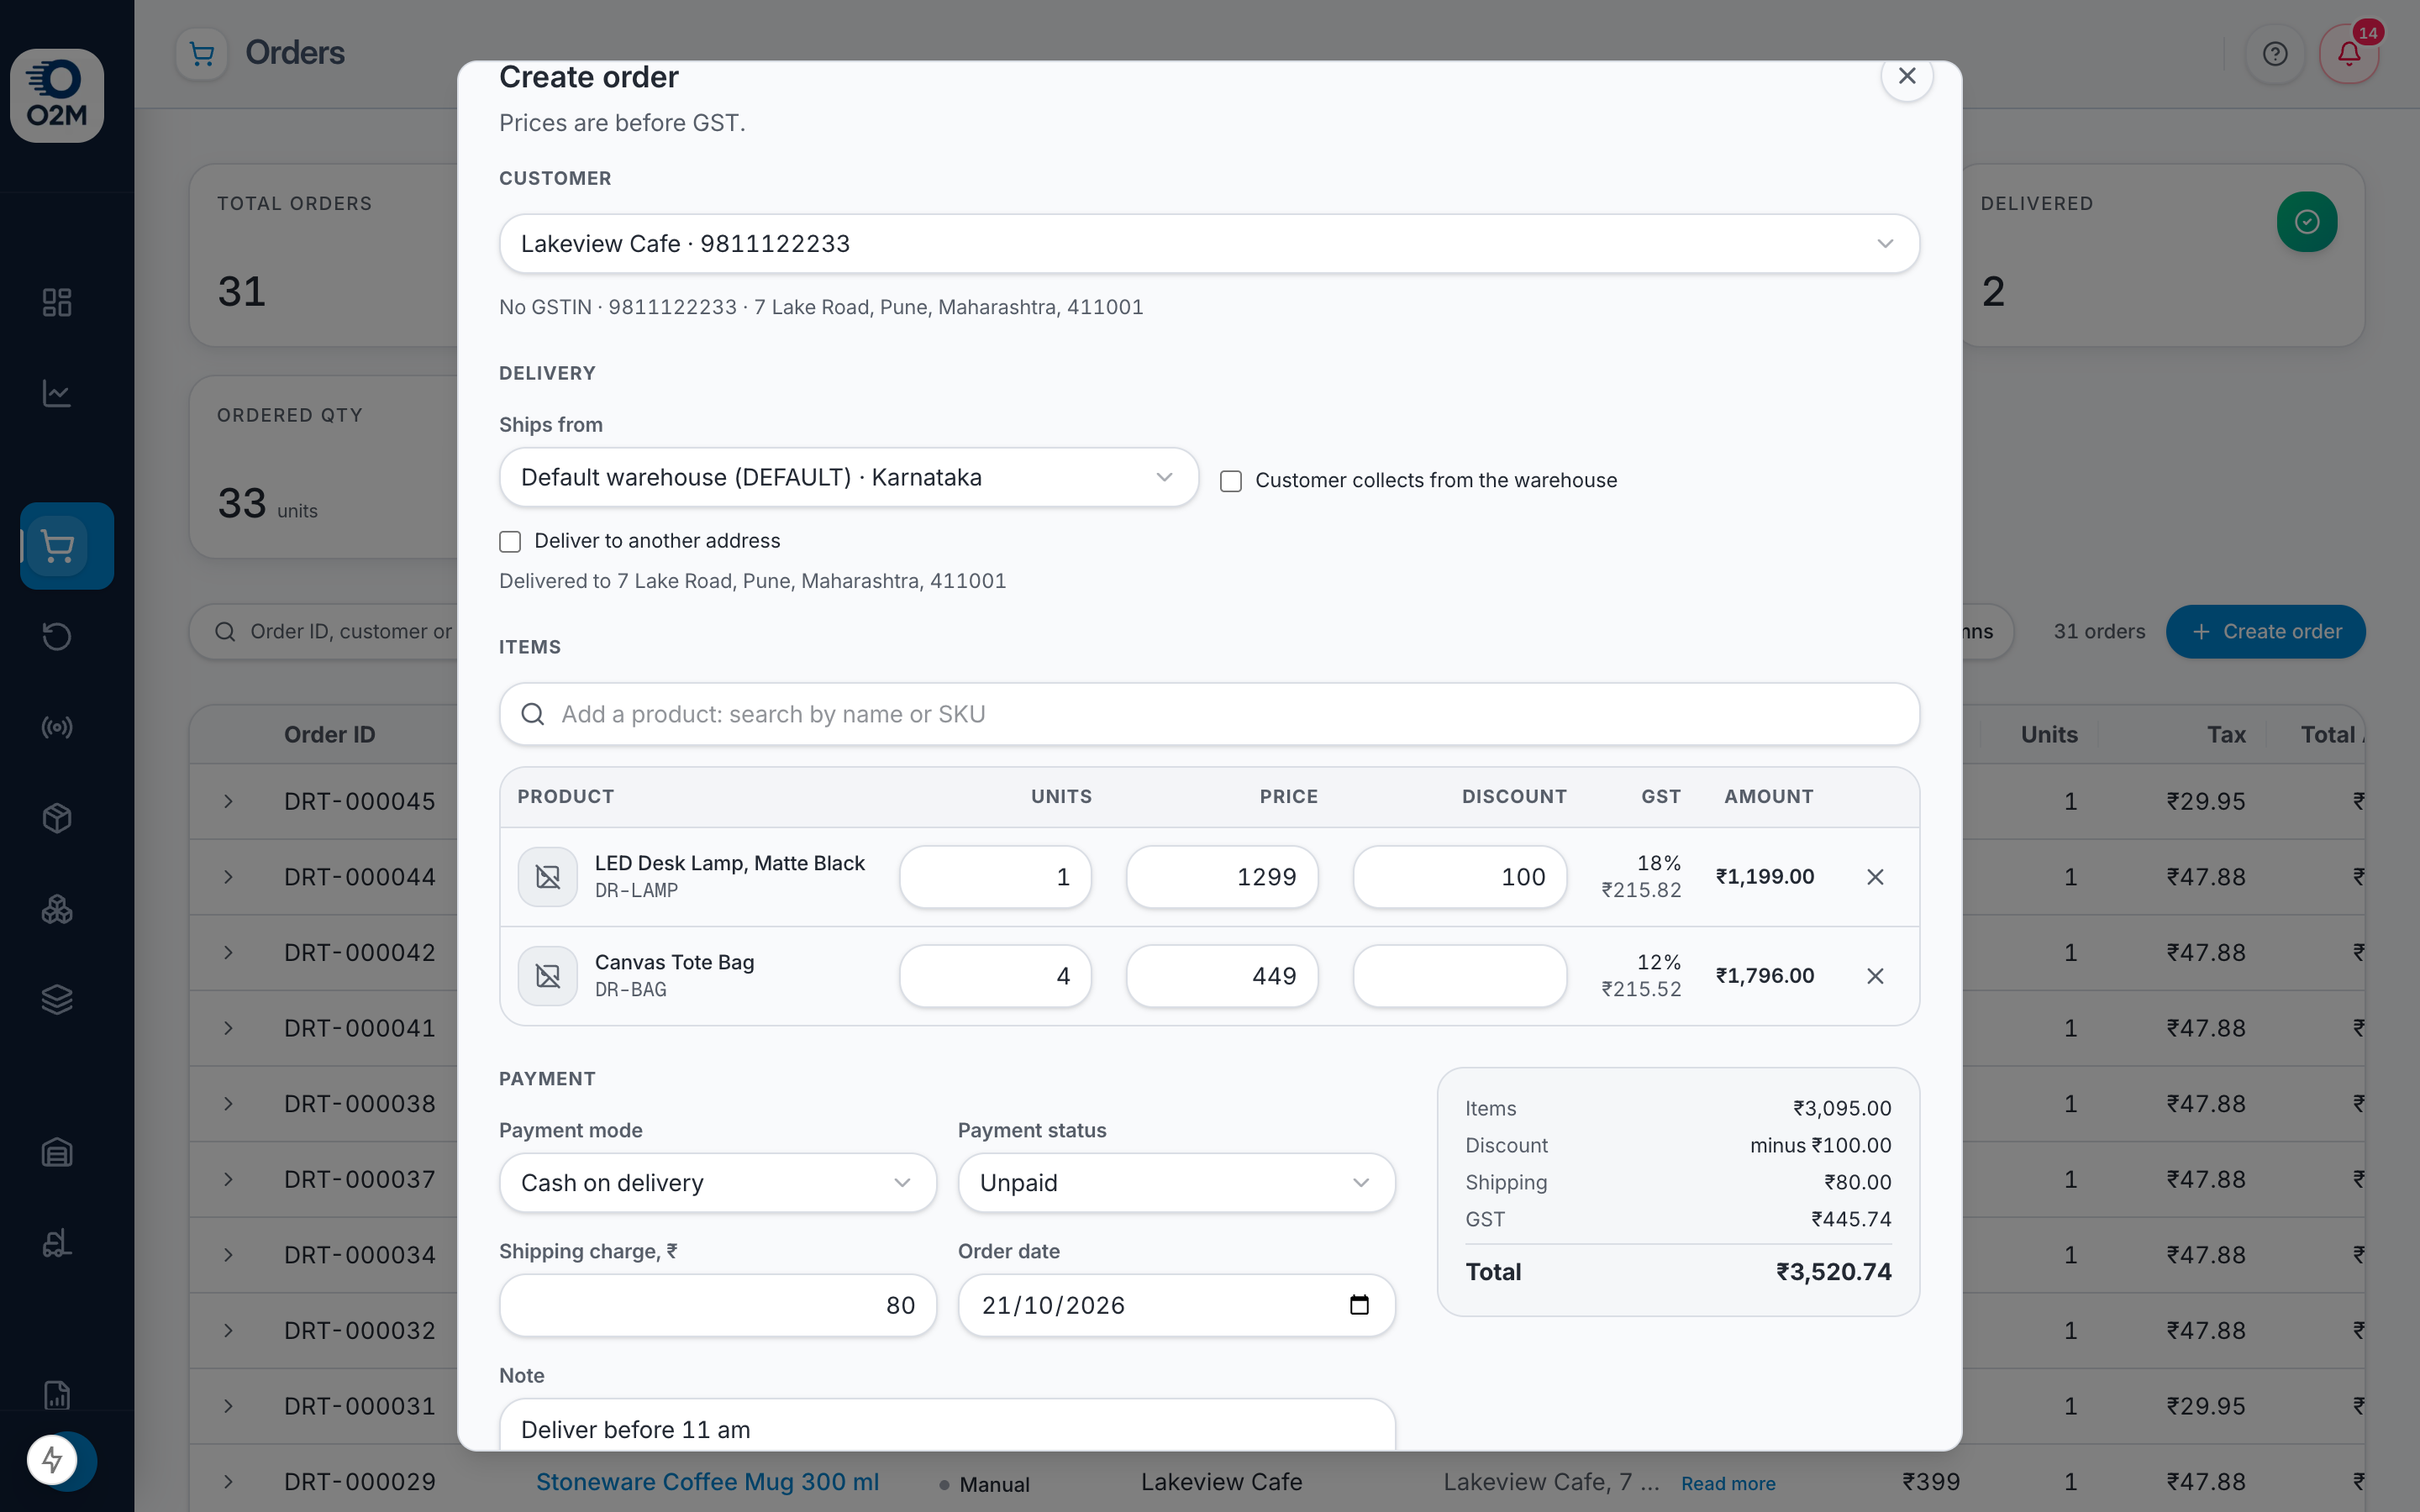Click the lightning bolt quick-action button

[52, 1460]
